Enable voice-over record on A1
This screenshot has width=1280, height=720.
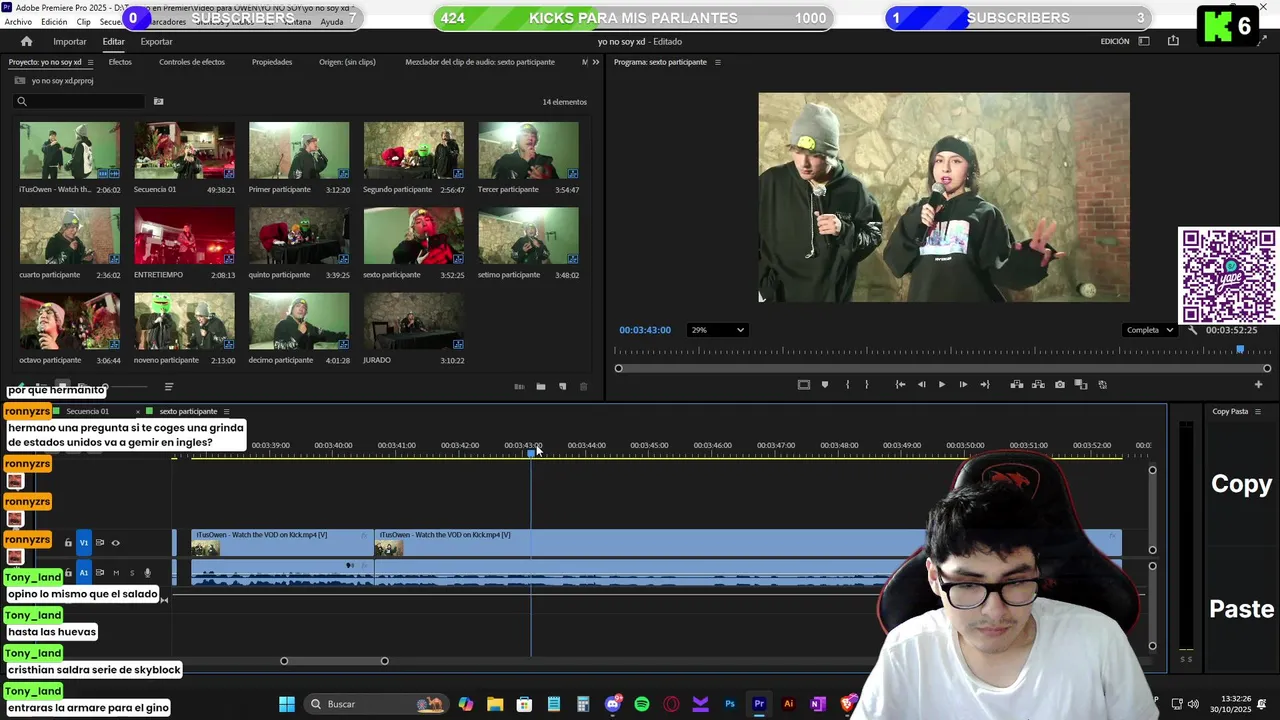(x=147, y=573)
